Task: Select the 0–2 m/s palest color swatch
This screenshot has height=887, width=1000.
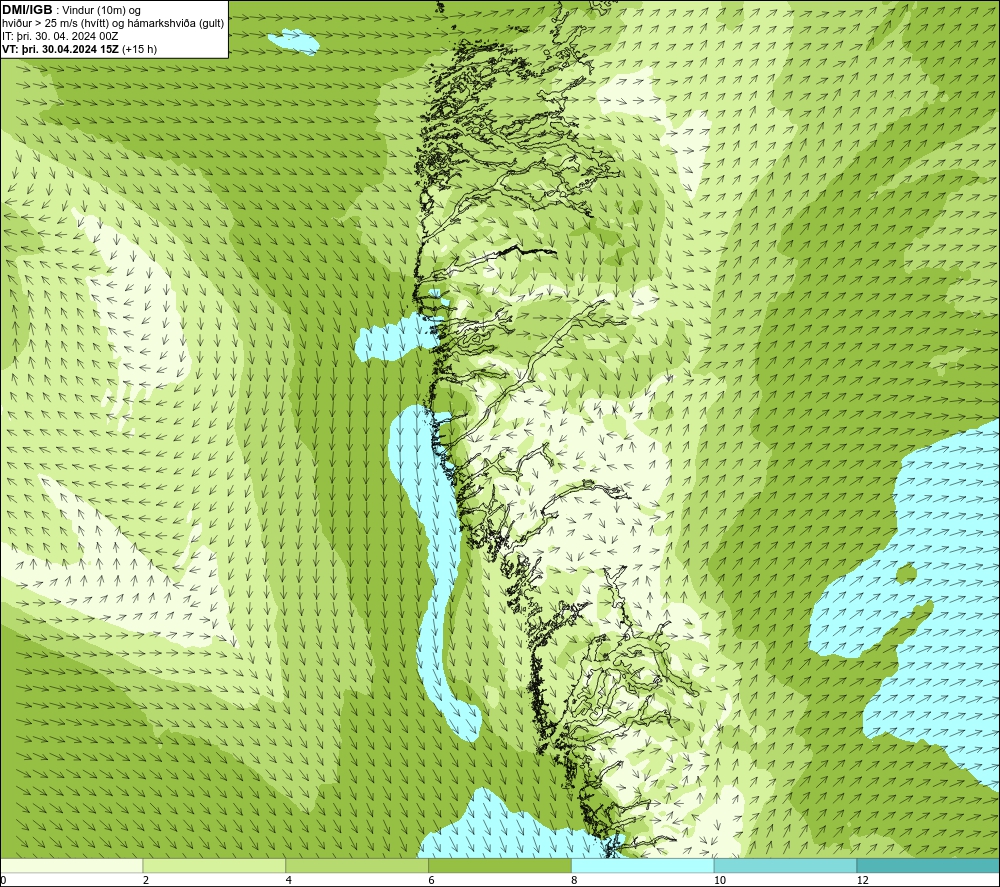Action: 71,865
